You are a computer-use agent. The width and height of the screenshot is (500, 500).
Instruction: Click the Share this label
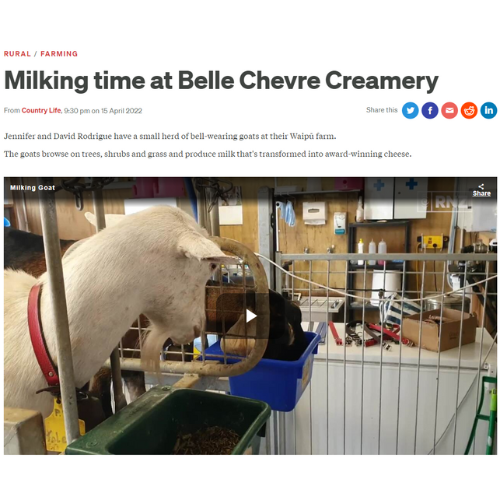point(382,110)
